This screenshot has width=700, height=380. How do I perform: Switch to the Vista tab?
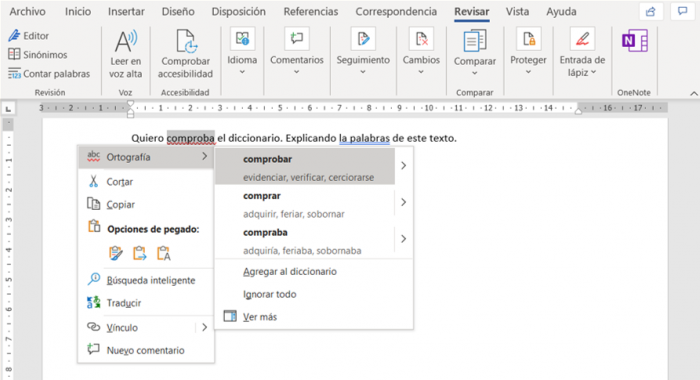click(517, 12)
